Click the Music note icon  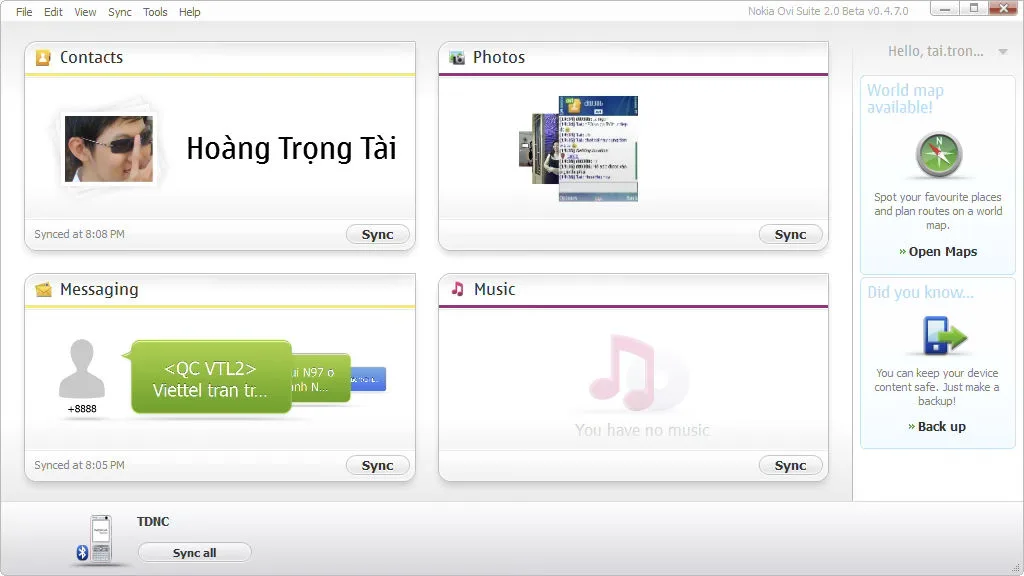pyautogui.click(x=457, y=289)
